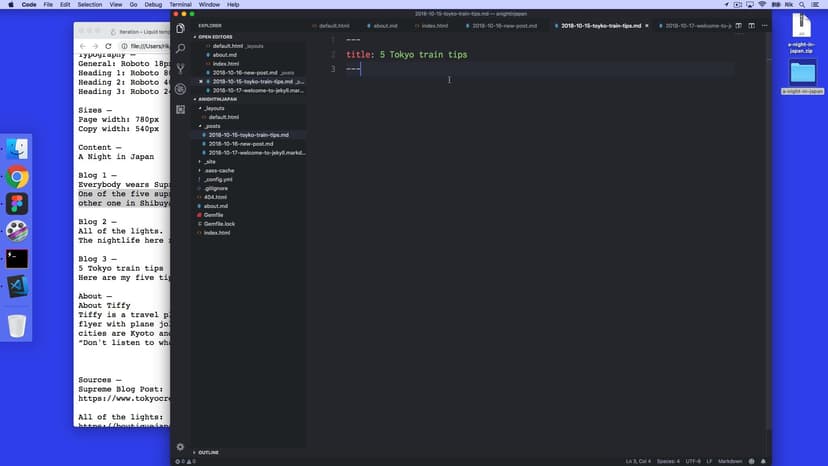
Task: Open the Debug view in activity bar
Action: click(x=180, y=89)
